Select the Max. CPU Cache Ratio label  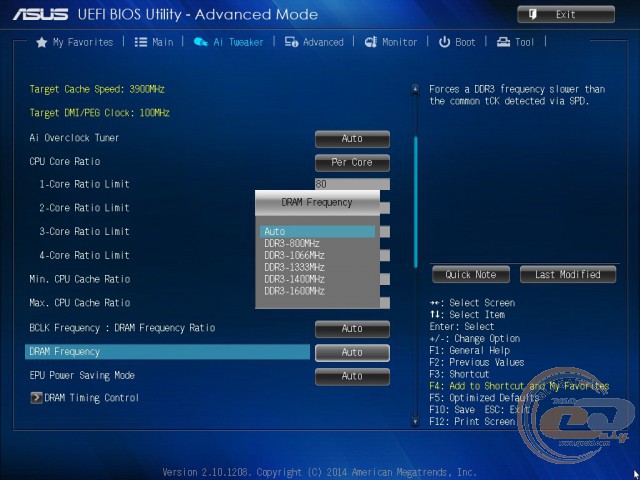pos(80,303)
